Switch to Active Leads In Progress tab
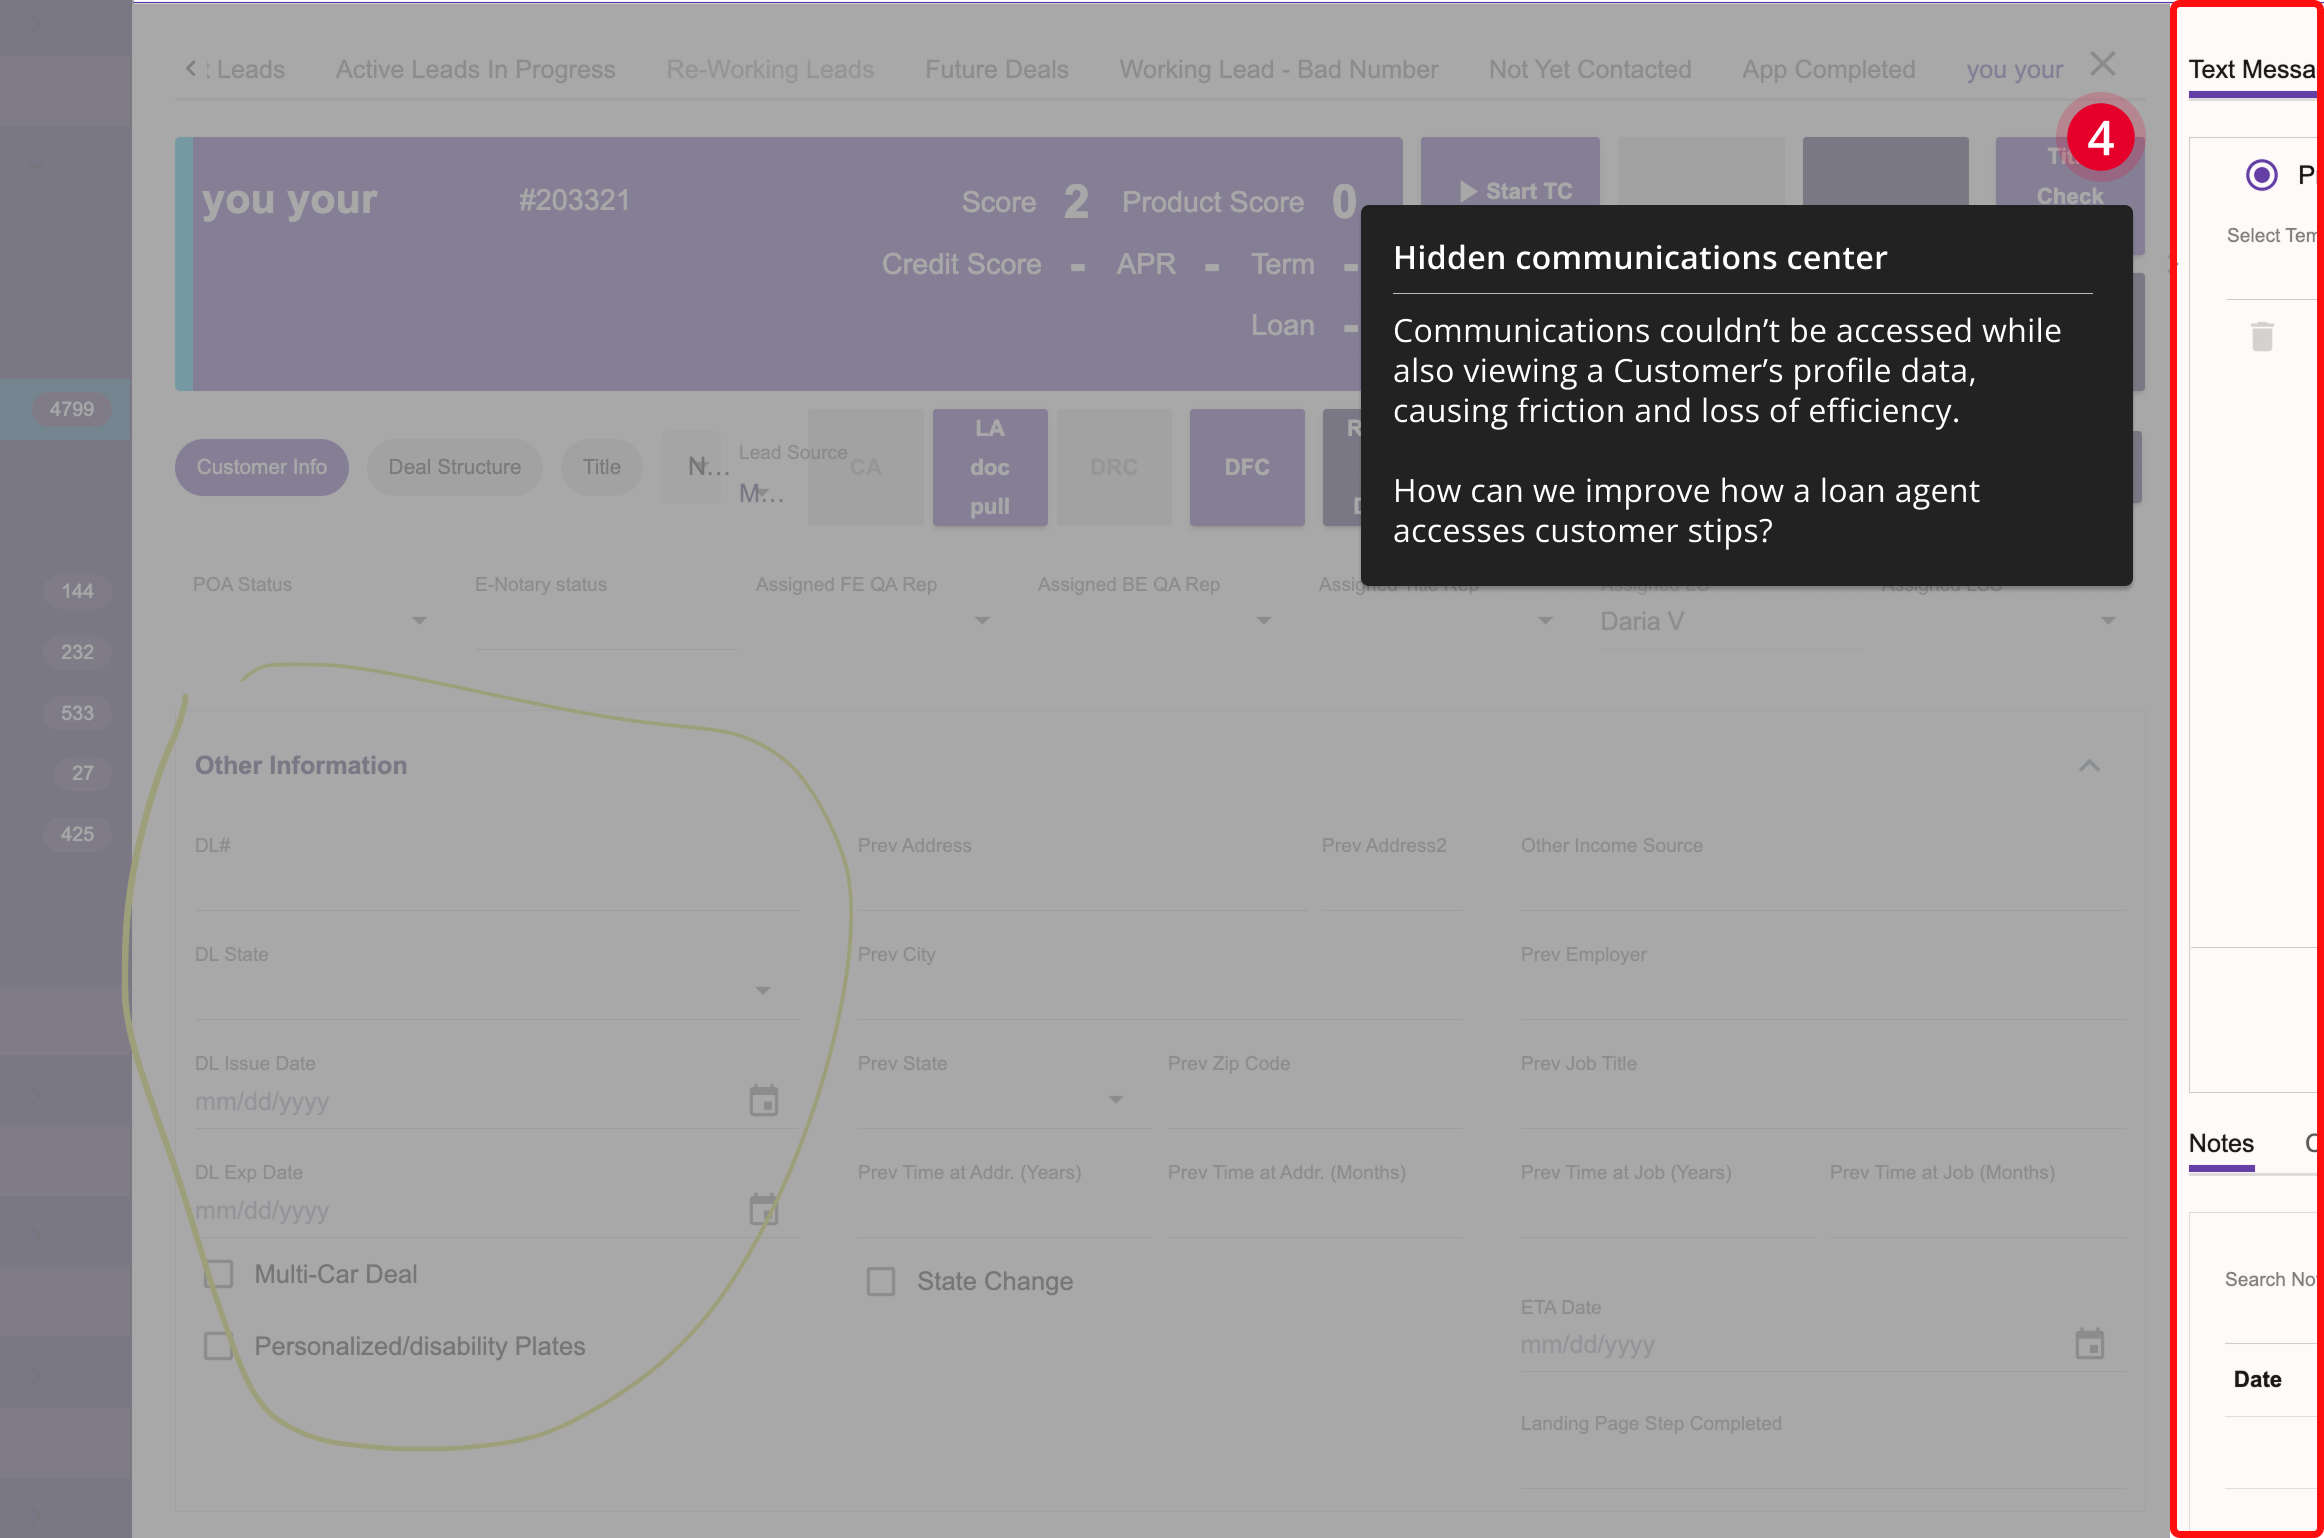This screenshot has height=1538, width=2324. point(475,69)
